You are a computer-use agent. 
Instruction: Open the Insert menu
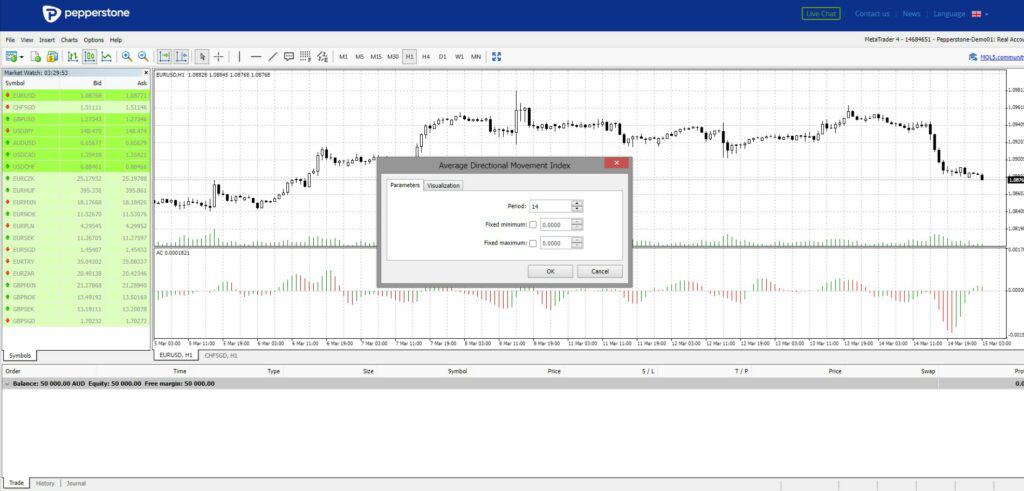[x=47, y=40]
